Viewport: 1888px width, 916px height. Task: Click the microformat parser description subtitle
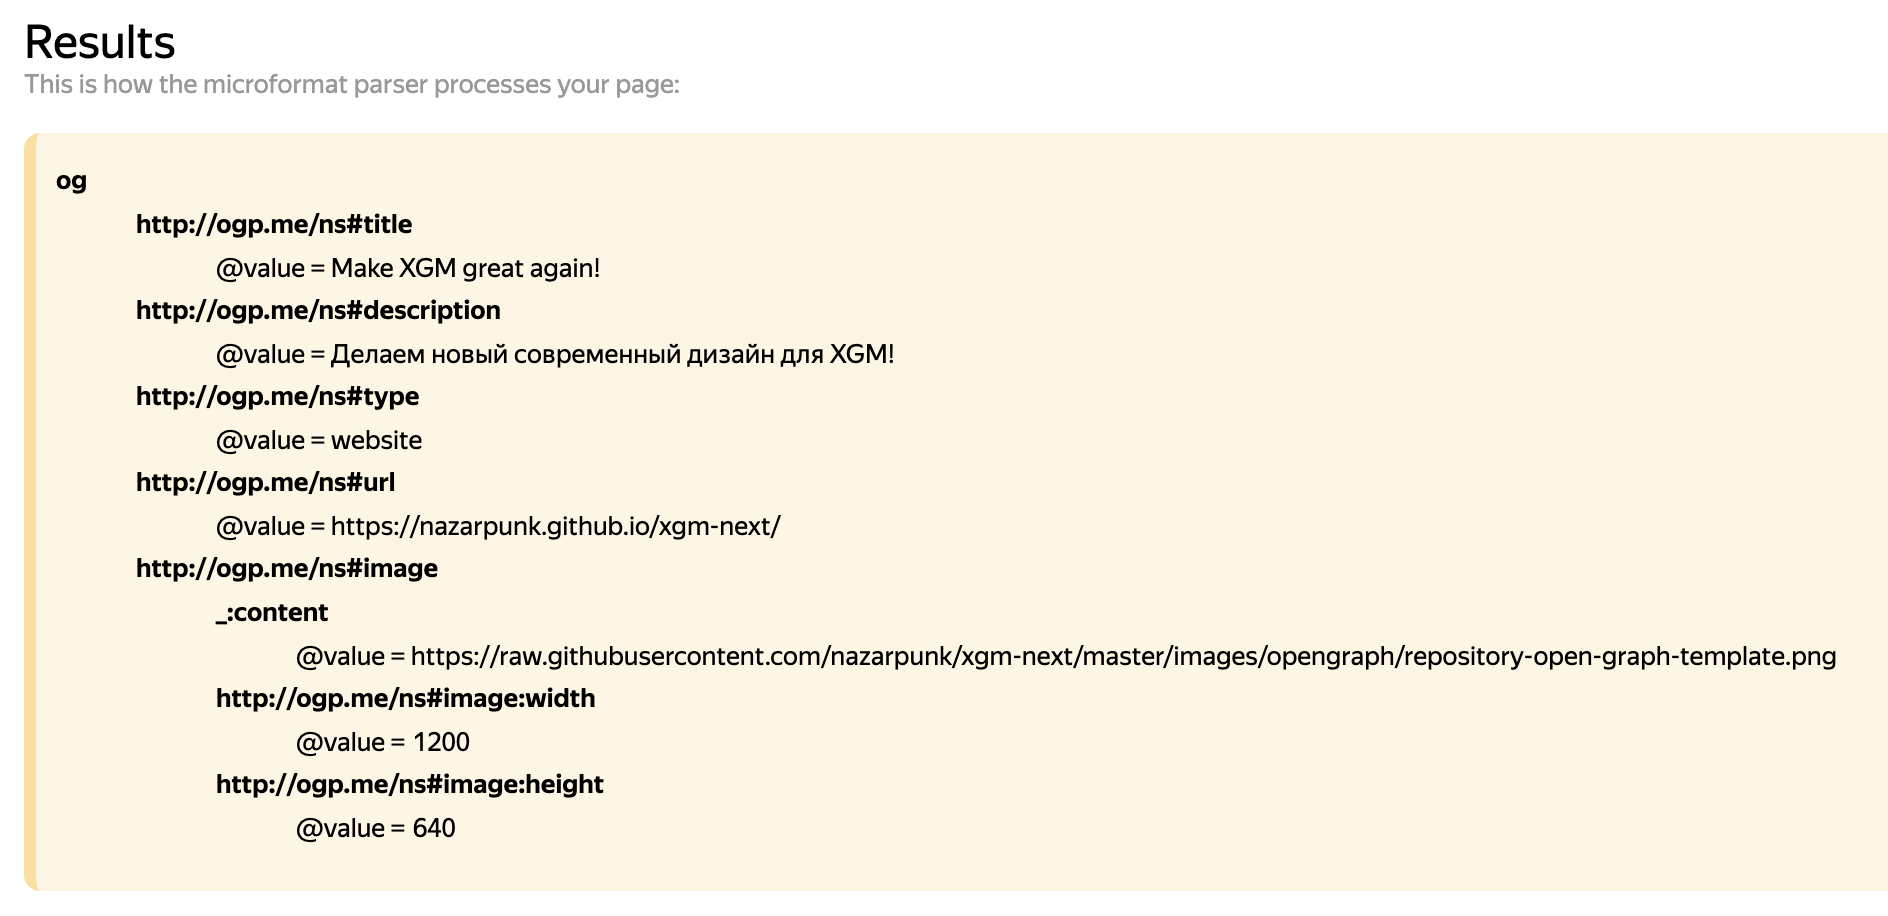(x=352, y=84)
